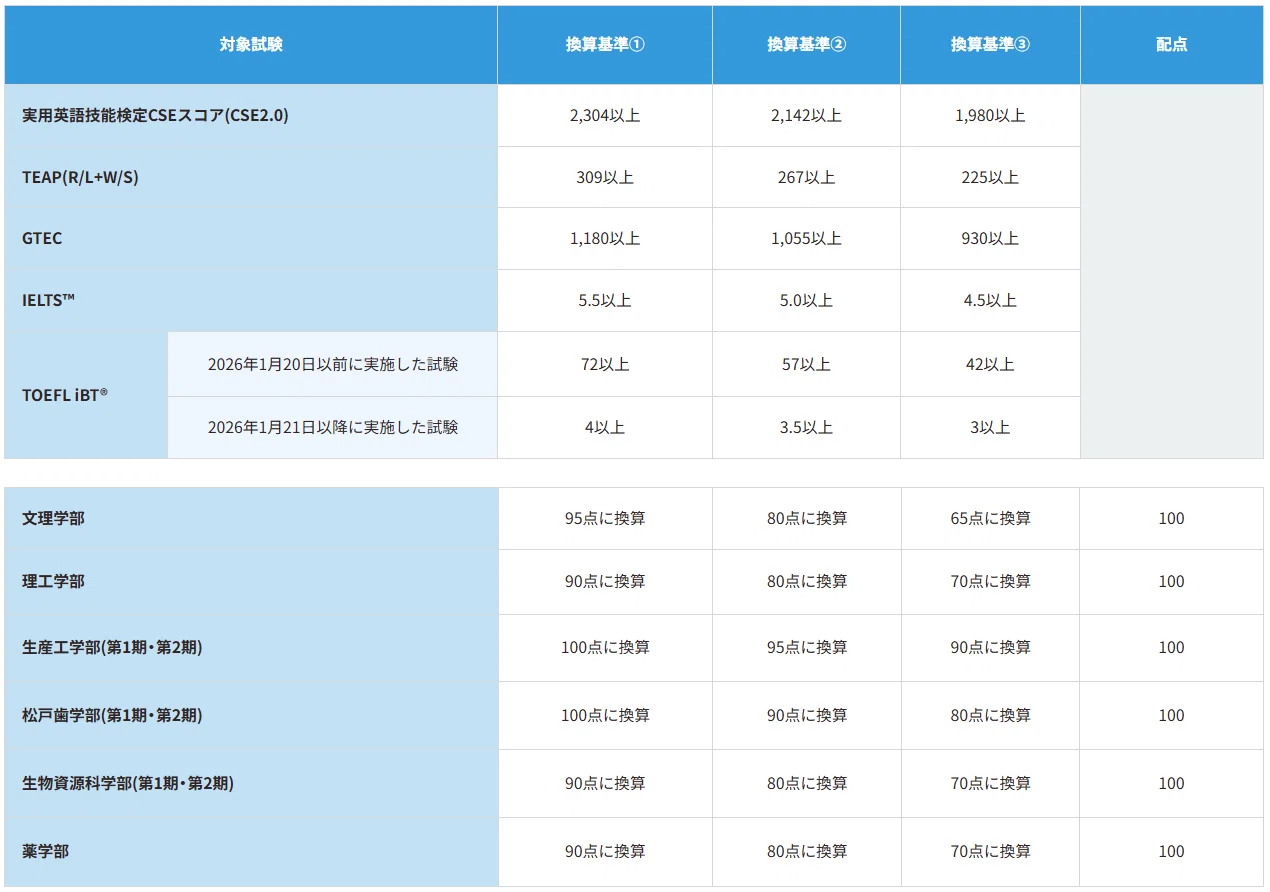Click the 90点に換算 cell for 生産工学部

[x=990, y=647]
